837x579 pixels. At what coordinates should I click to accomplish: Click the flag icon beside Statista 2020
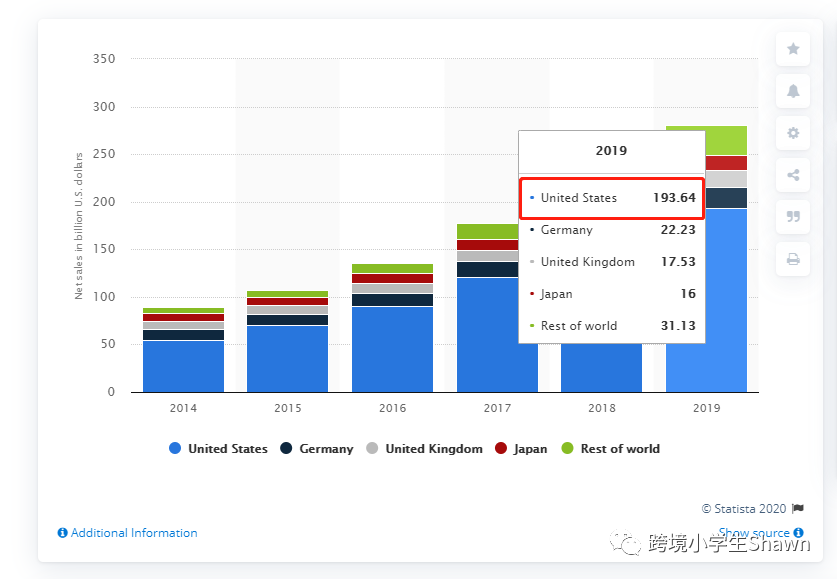[x=798, y=508]
